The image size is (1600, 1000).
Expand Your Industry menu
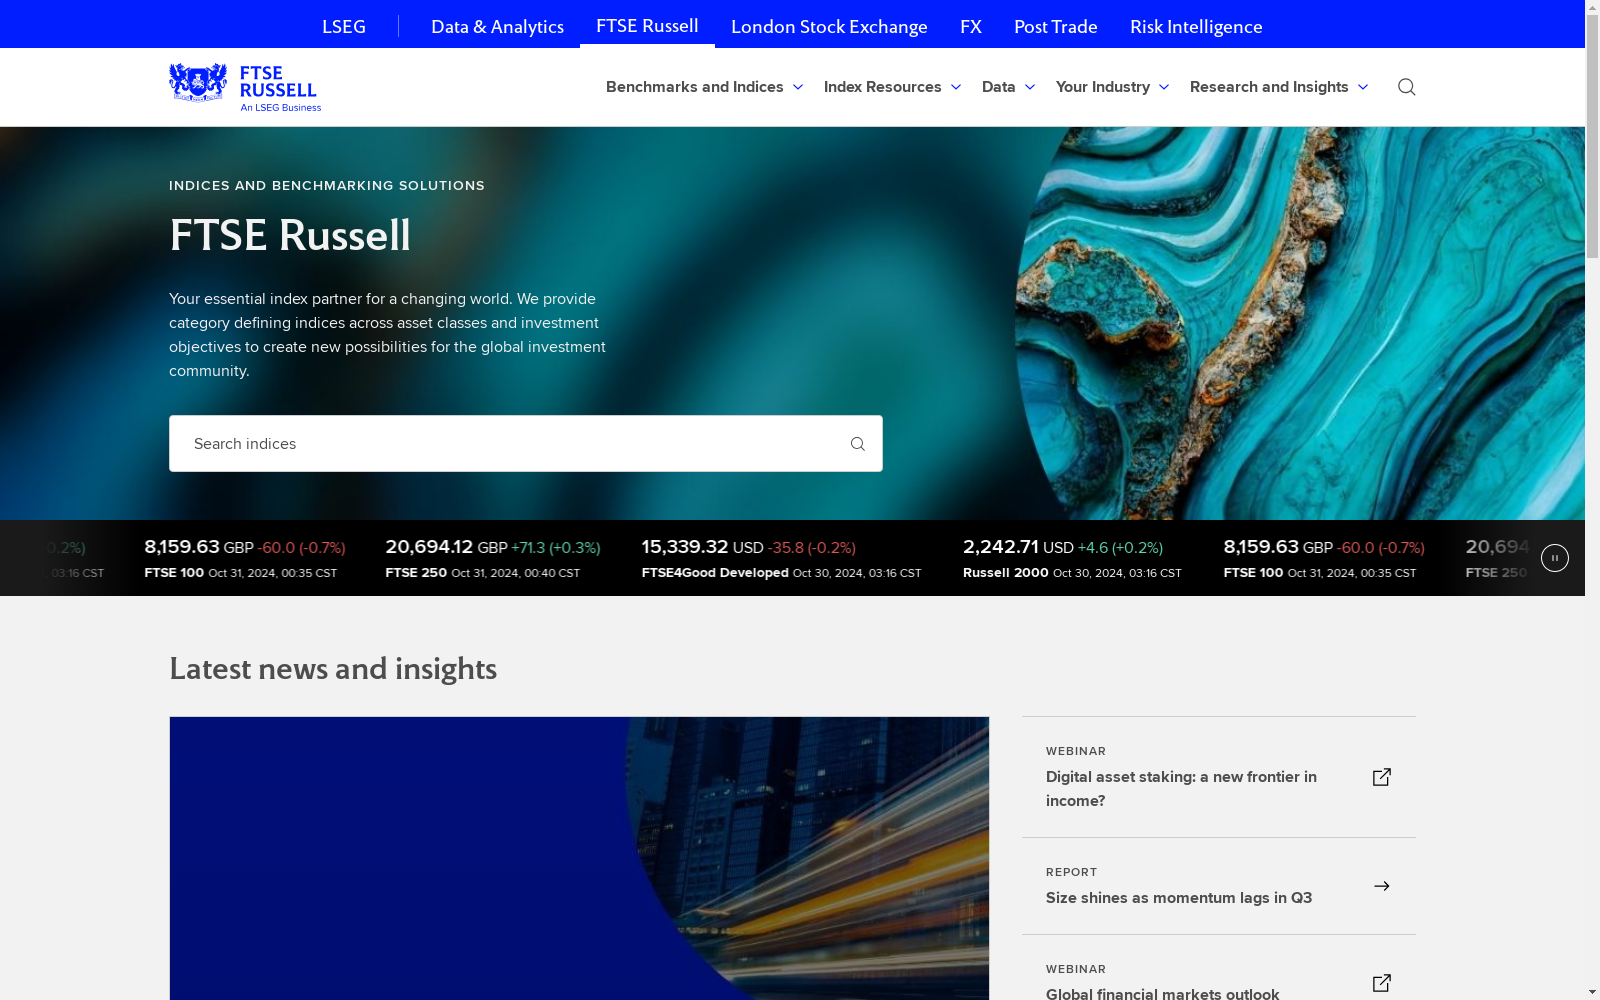pyautogui.click(x=1113, y=87)
